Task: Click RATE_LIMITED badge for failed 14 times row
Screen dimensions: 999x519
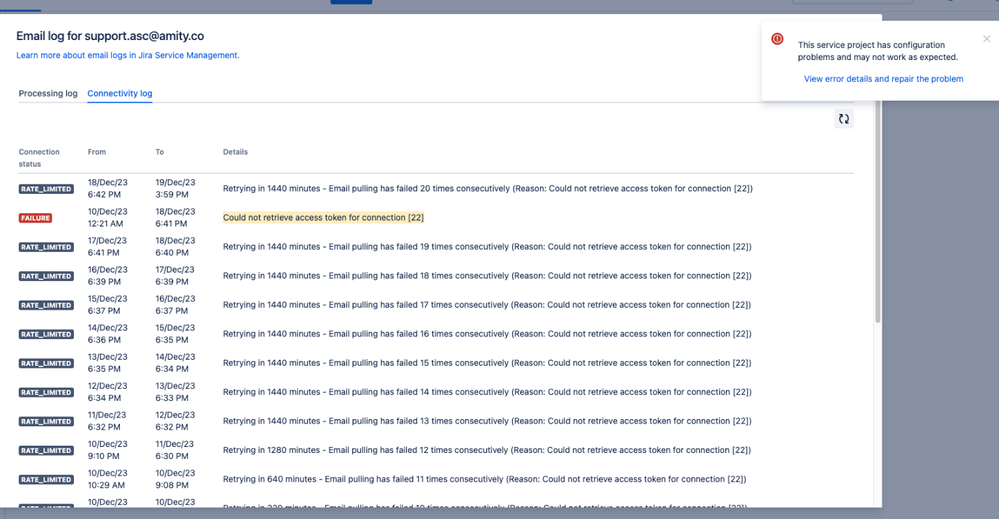Action: [46, 393]
